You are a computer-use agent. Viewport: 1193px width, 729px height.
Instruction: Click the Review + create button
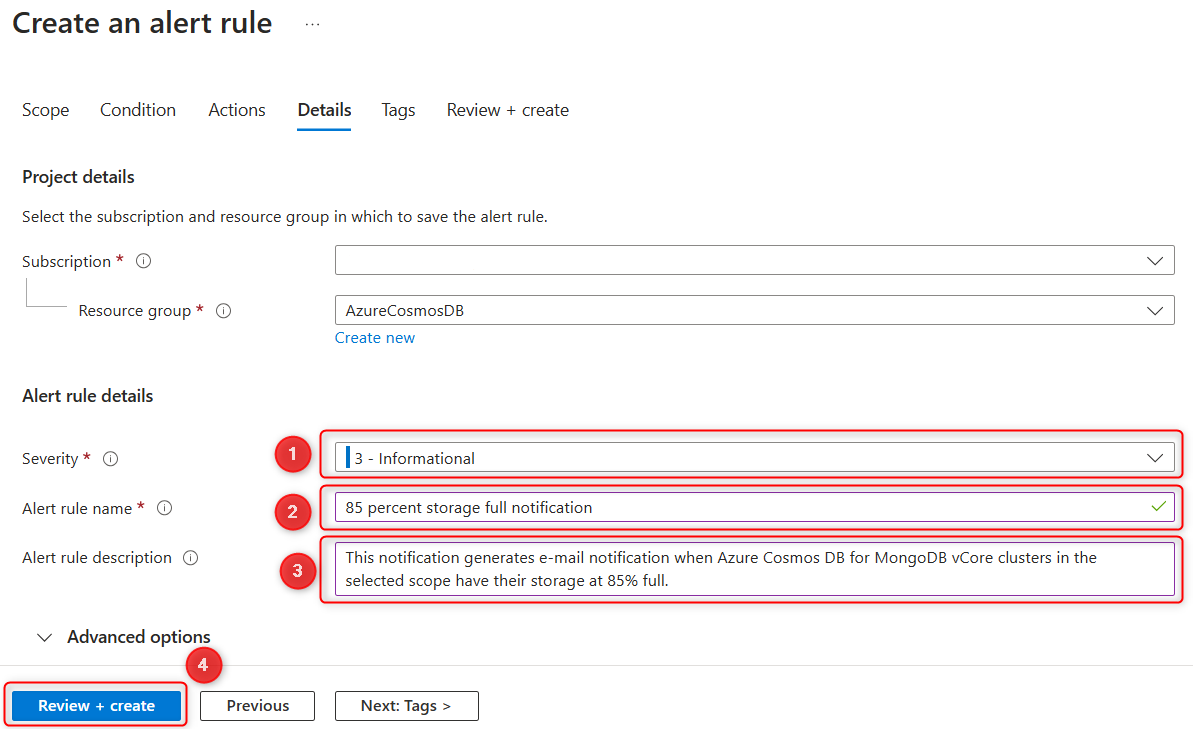95,705
